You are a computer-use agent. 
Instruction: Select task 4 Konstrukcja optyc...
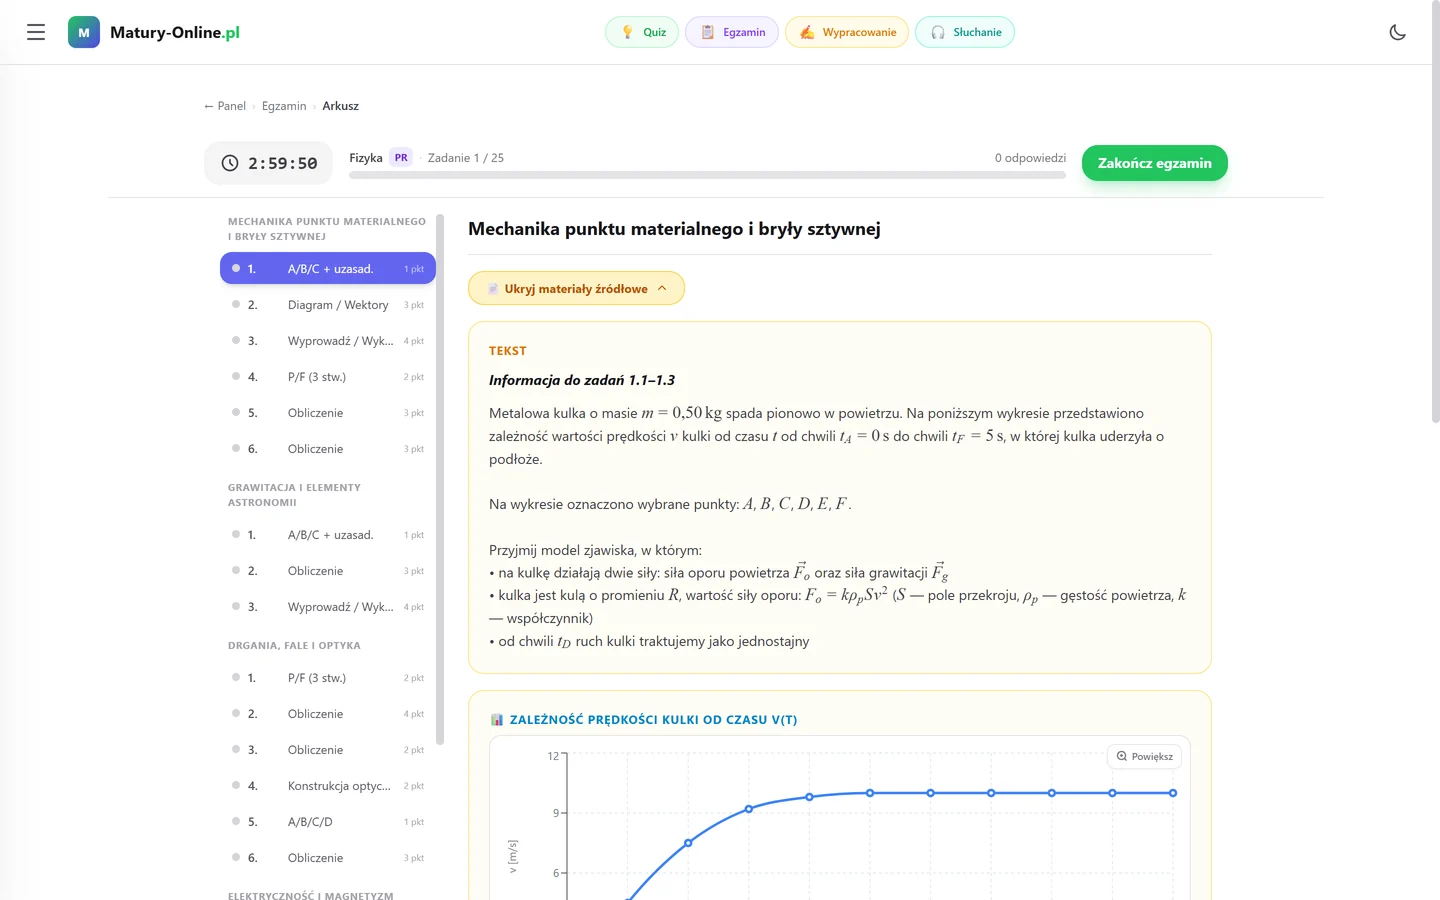pos(328,786)
